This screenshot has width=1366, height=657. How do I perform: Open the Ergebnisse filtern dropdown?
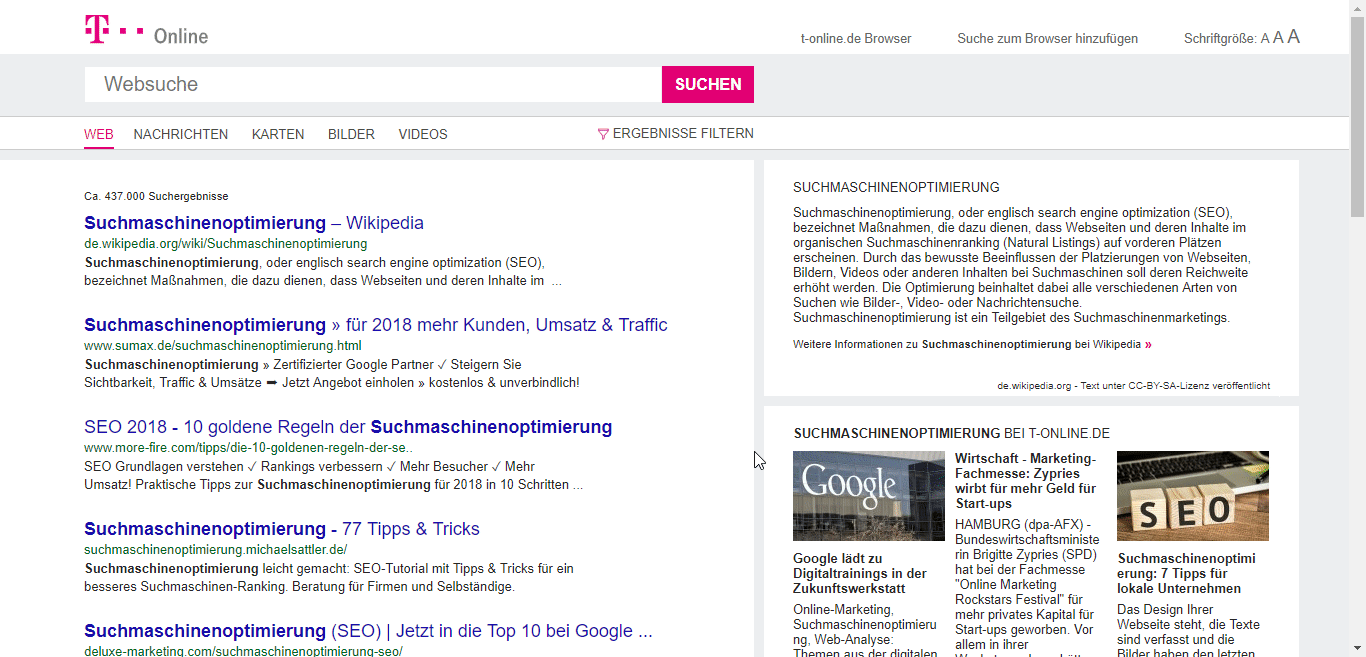click(675, 134)
